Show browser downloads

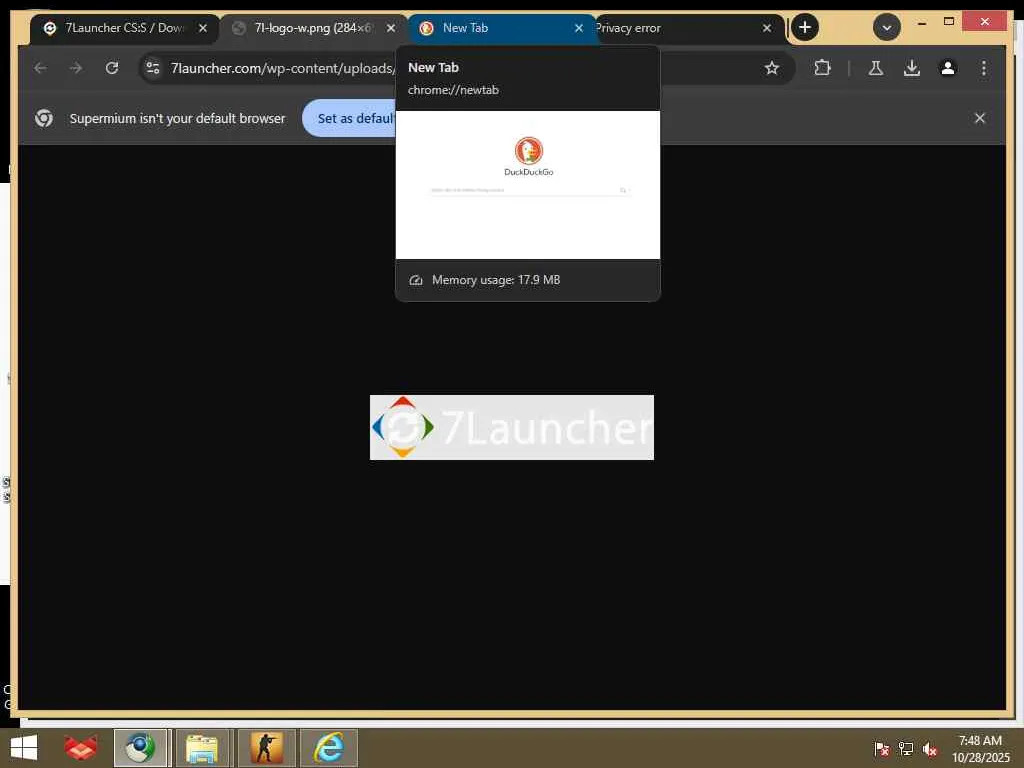tap(912, 68)
